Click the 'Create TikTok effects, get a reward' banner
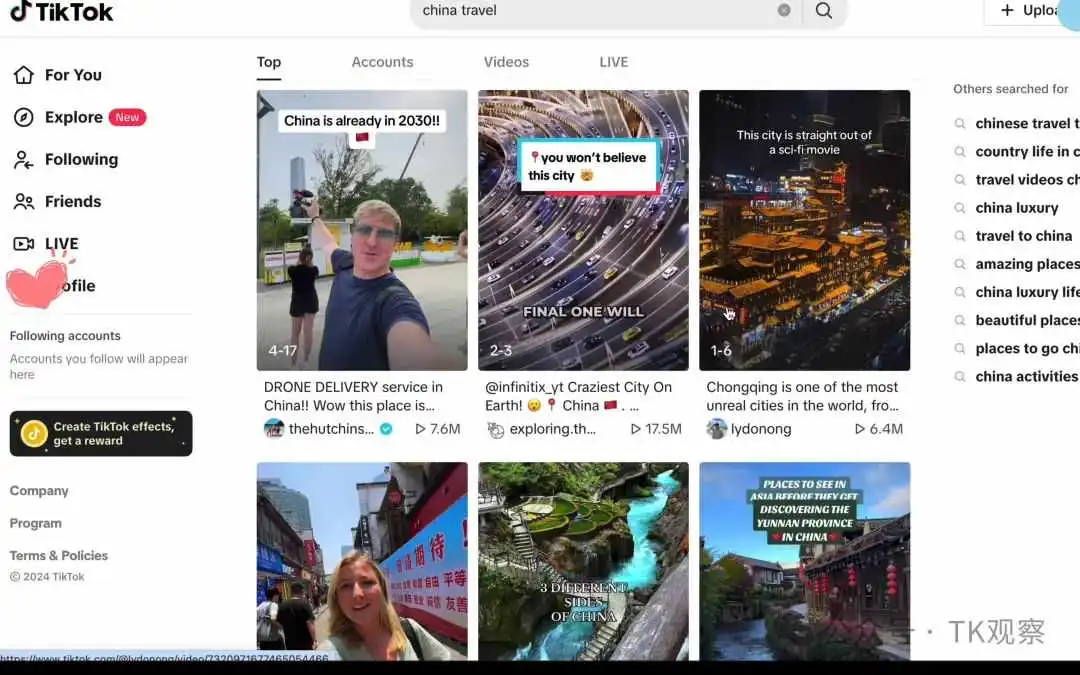 [101, 434]
